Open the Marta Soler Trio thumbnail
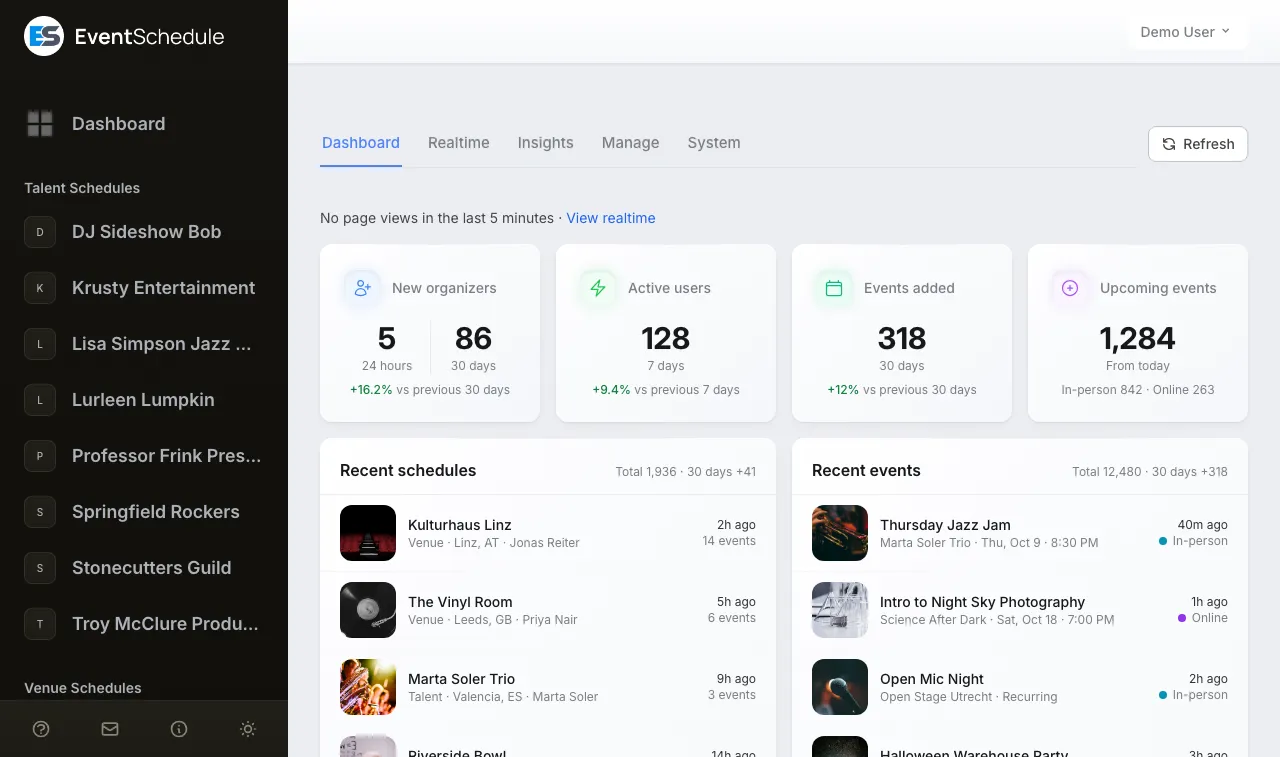Image resolution: width=1280 pixels, height=757 pixels. click(368, 687)
